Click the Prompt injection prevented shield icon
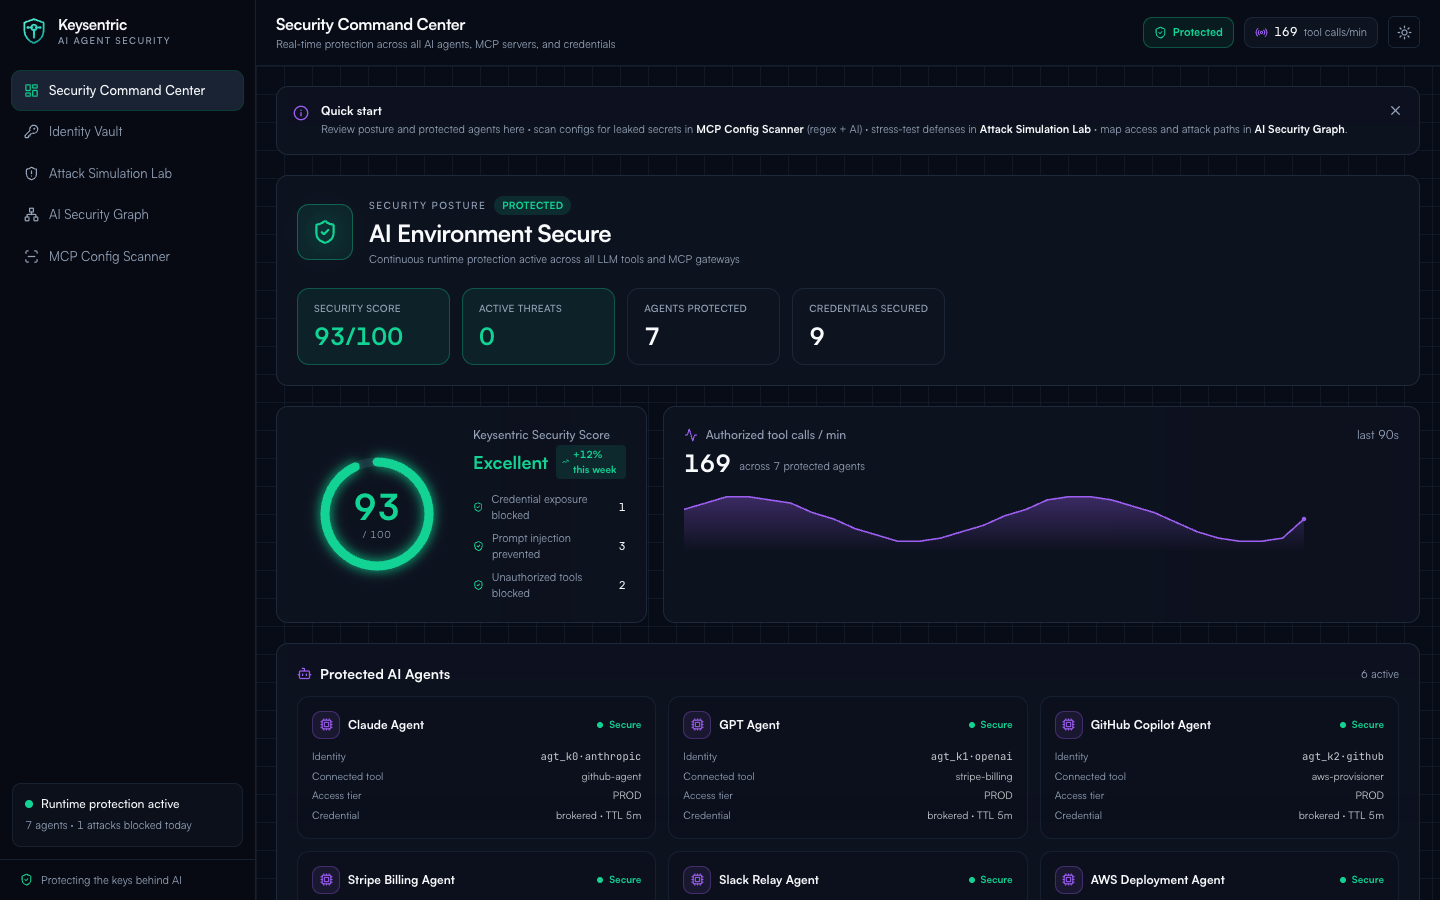Viewport: 1440px width, 900px height. [478, 546]
